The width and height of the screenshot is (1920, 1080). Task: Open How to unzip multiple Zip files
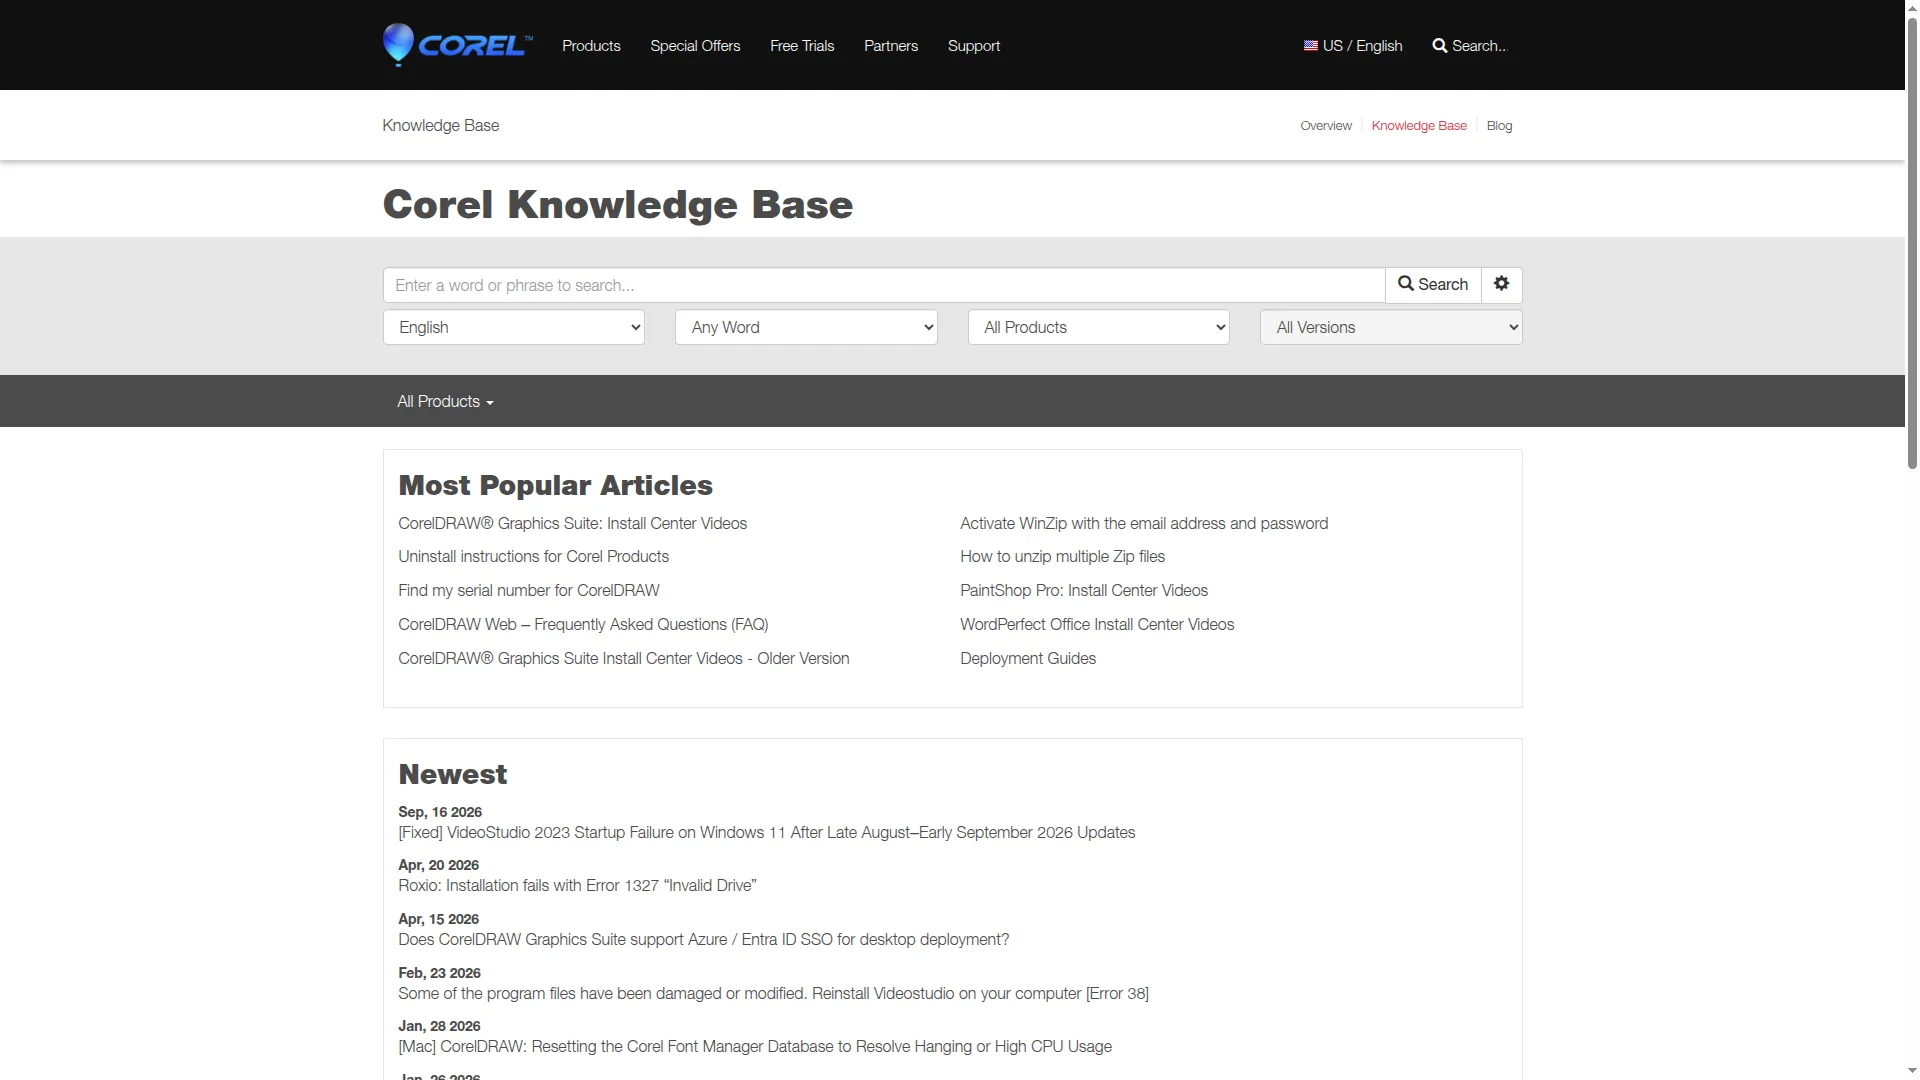[1062, 556]
